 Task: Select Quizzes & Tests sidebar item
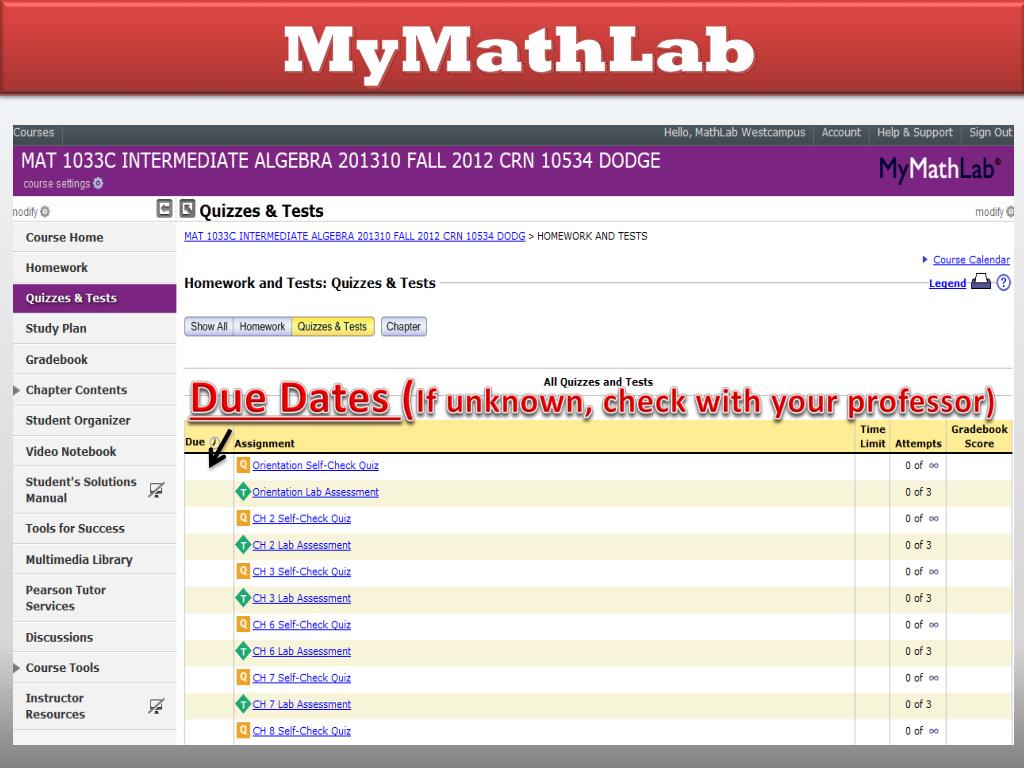[95, 298]
